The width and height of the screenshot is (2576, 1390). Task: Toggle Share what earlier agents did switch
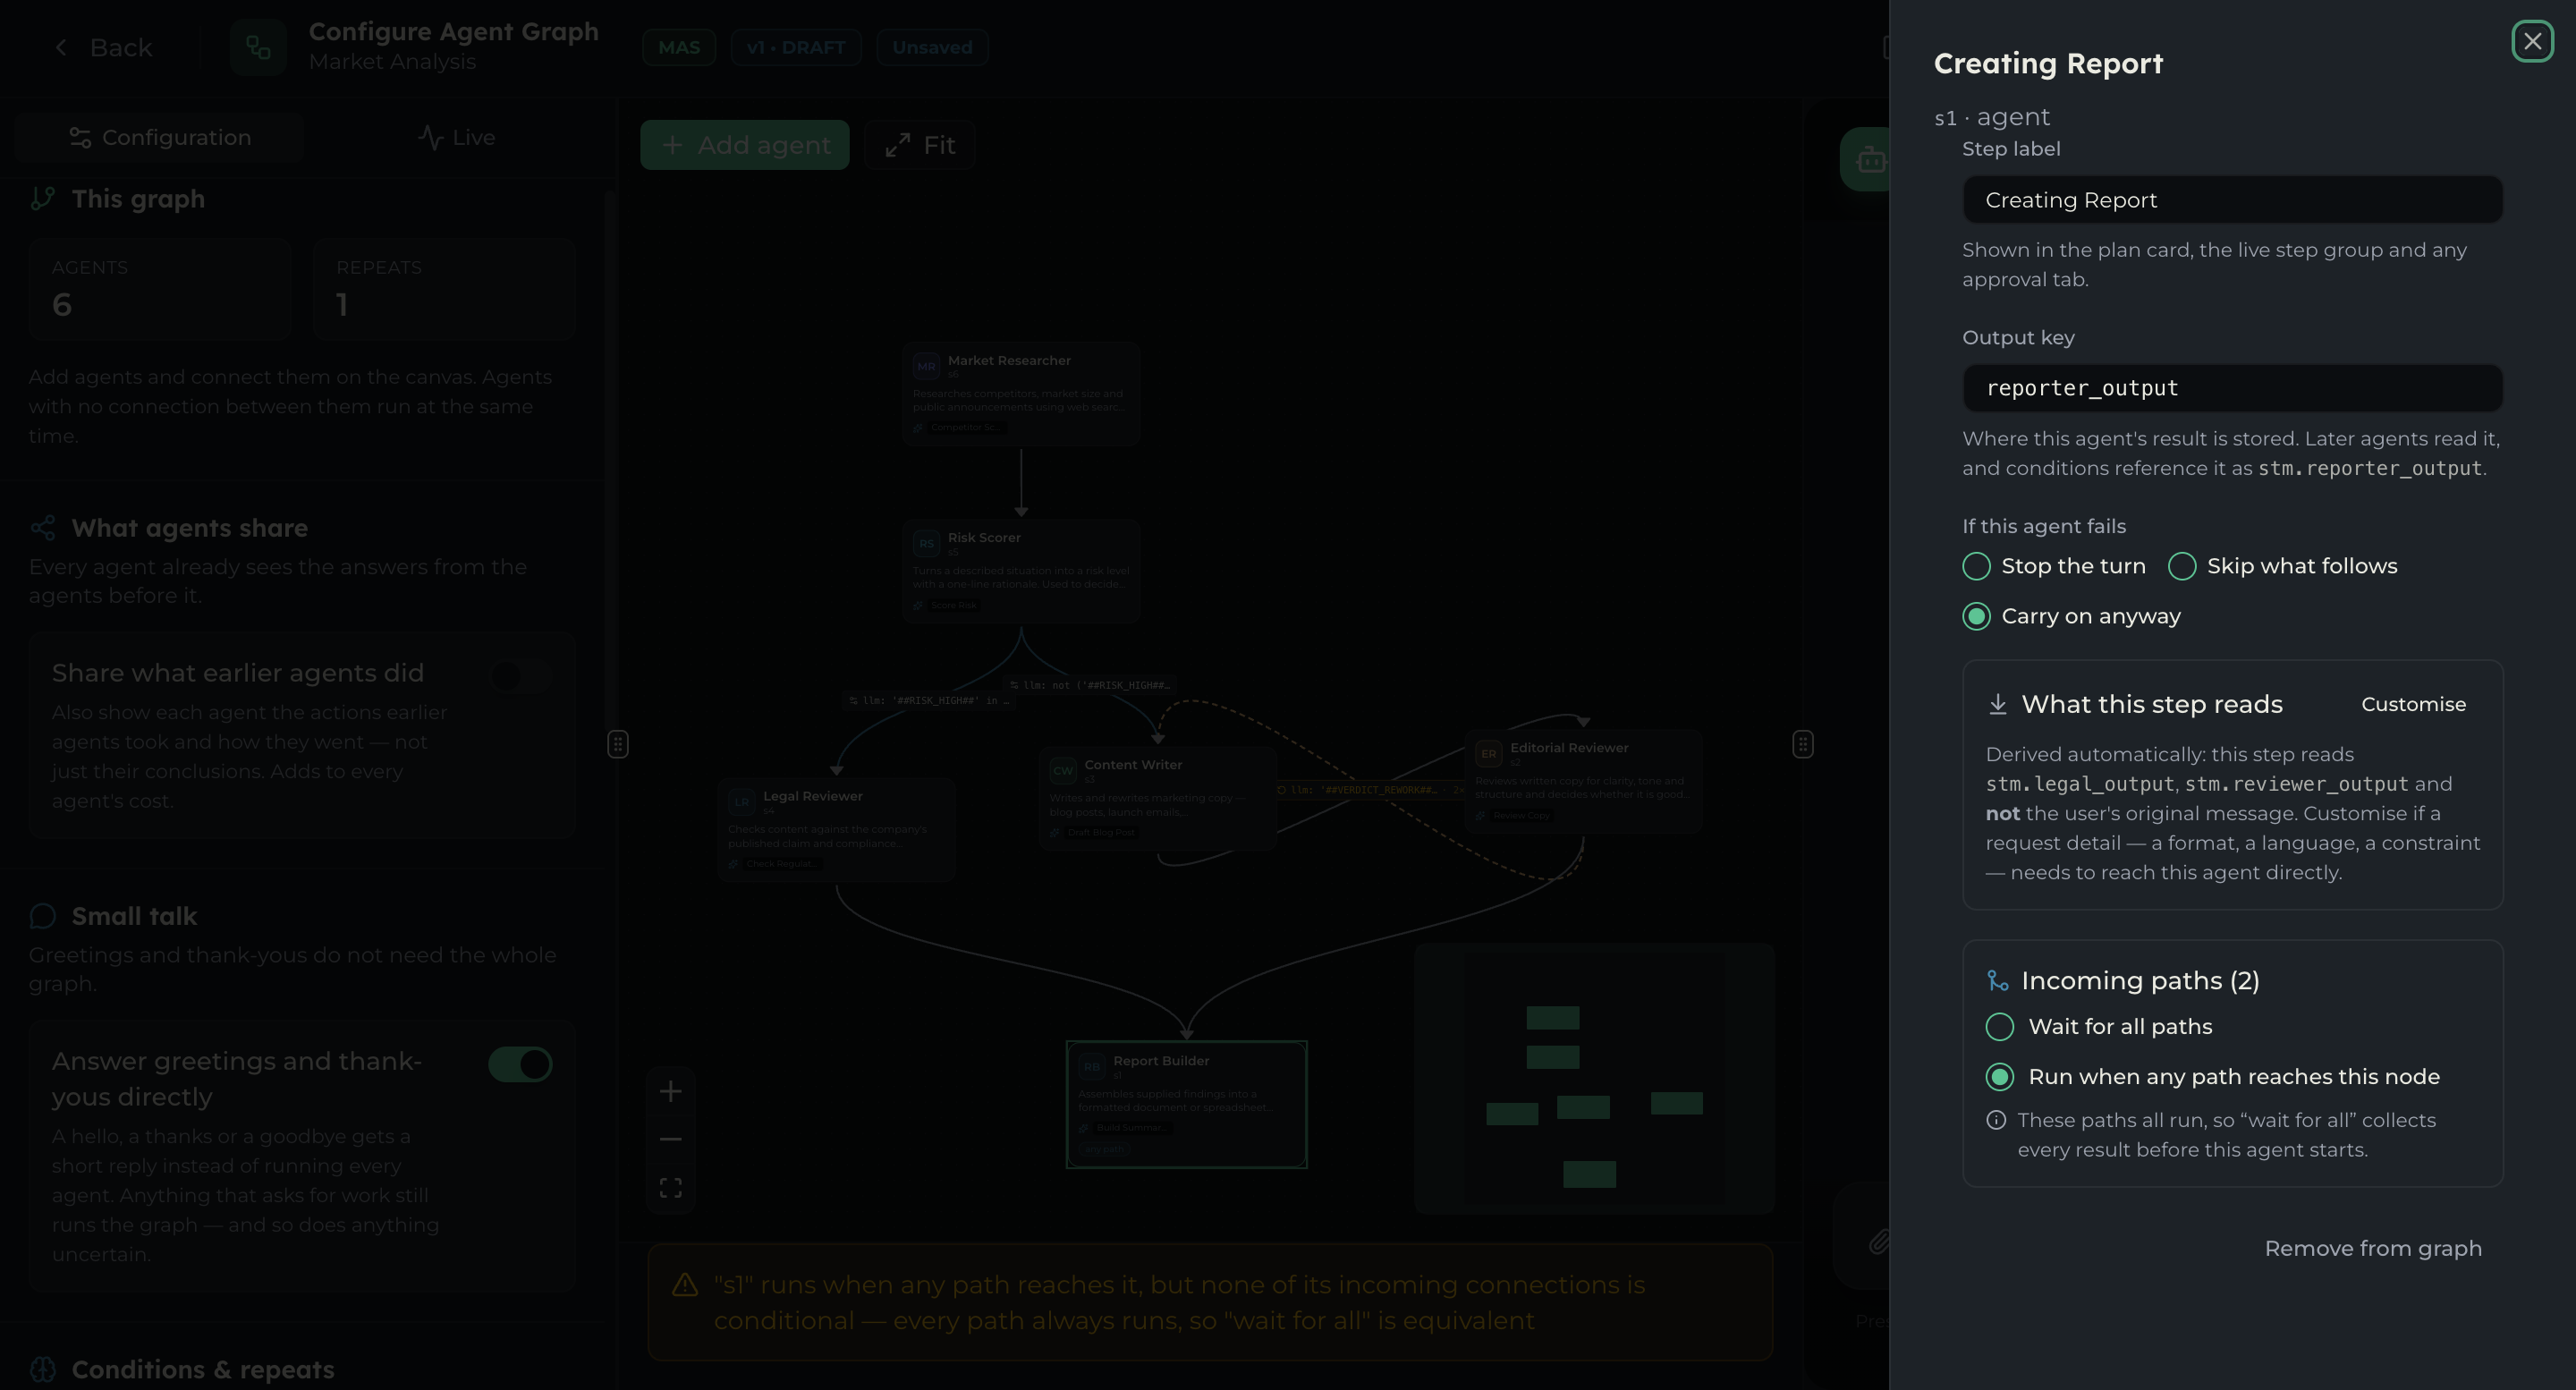(520, 676)
